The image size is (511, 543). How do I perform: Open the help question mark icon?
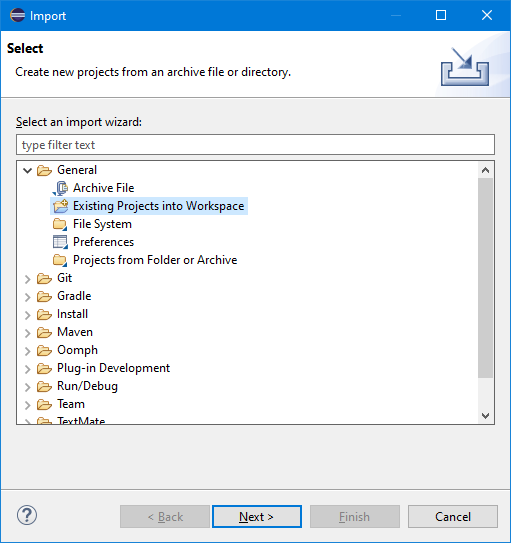click(x=27, y=515)
